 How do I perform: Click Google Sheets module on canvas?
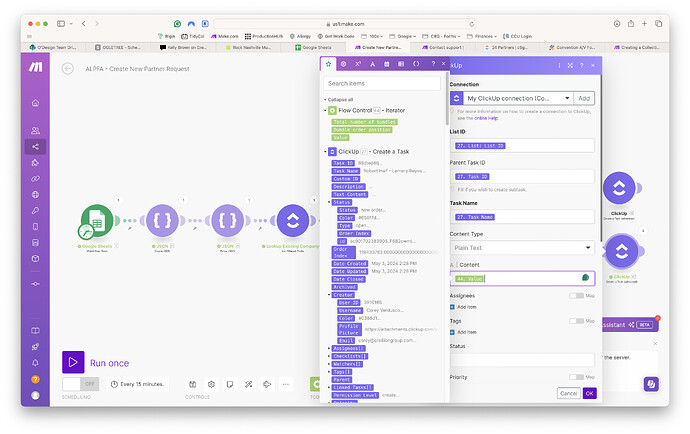[x=97, y=220]
